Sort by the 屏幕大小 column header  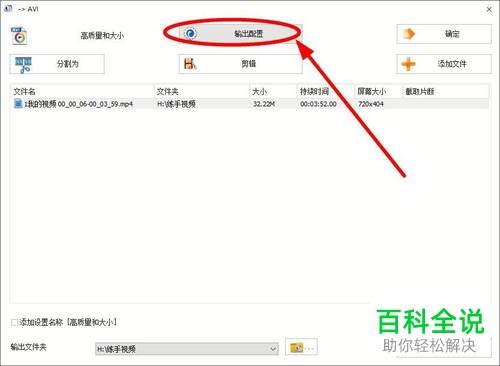(378, 91)
